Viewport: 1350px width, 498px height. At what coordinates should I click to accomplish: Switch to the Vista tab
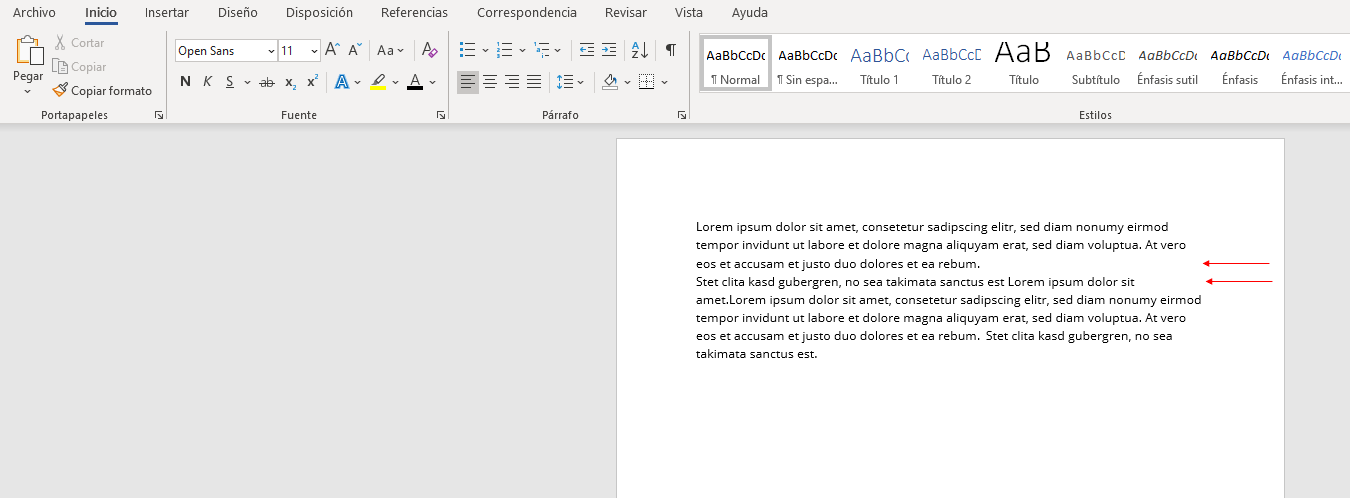pyautogui.click(x=688, y=13)
